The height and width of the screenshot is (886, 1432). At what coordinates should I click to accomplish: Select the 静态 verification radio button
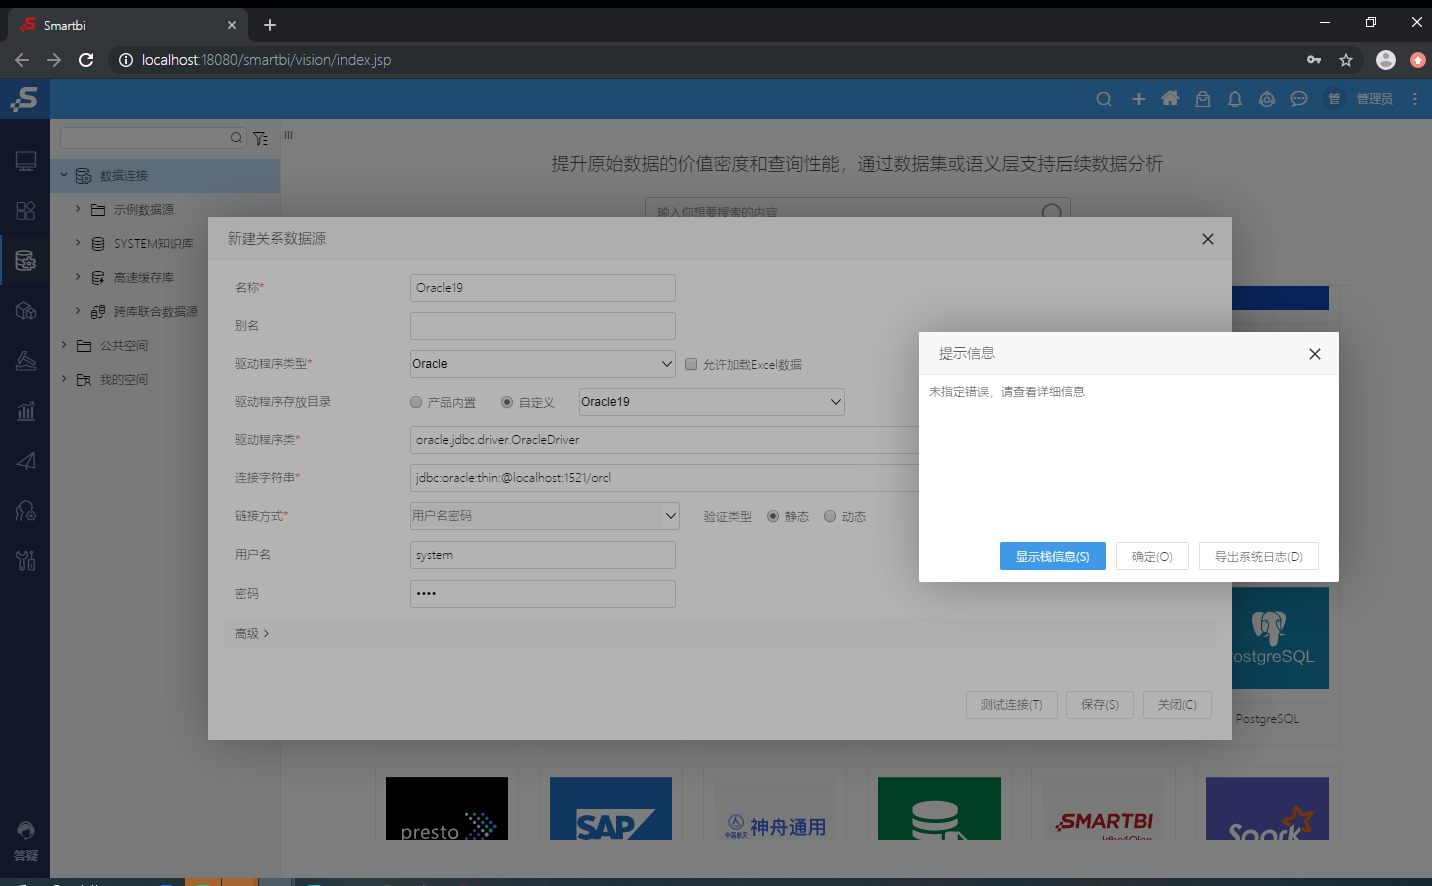(773, 516)
